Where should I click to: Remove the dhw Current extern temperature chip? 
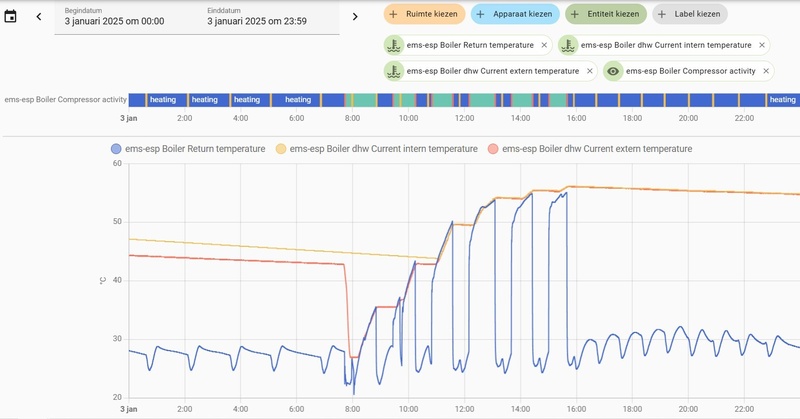click(x=589, y=71)
